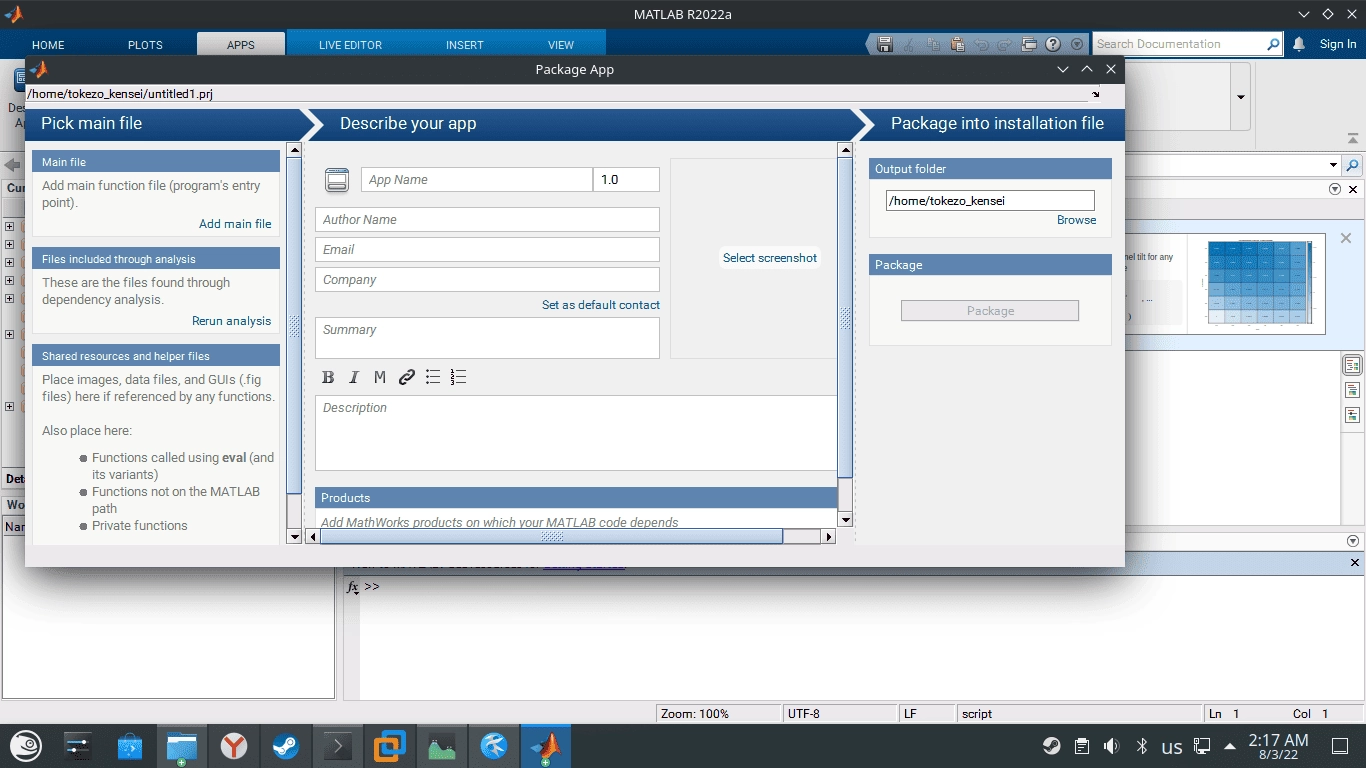Click the App Name field
Image resolution: width=1366 pixels, height=768 pixels.
pos(477,180)
